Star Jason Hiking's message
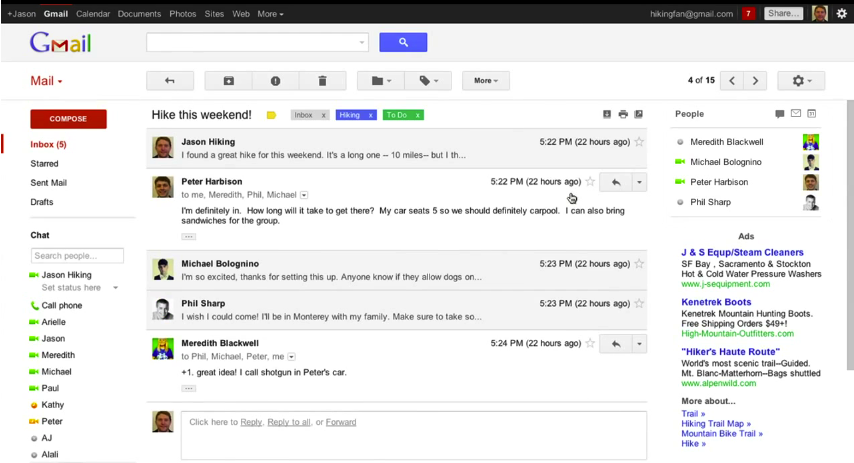This screenshot has width=854, height=463. coord(639,142)
